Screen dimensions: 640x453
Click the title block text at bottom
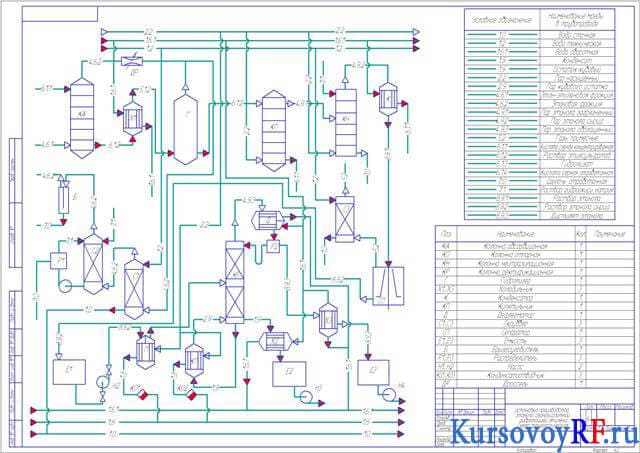pos(542,418)
